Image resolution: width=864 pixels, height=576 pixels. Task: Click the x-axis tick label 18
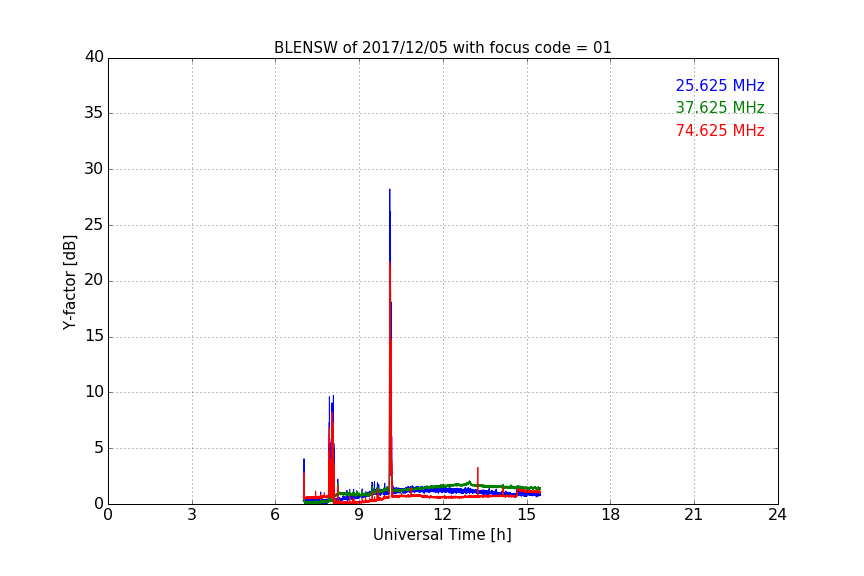click(x=610, y=515)
